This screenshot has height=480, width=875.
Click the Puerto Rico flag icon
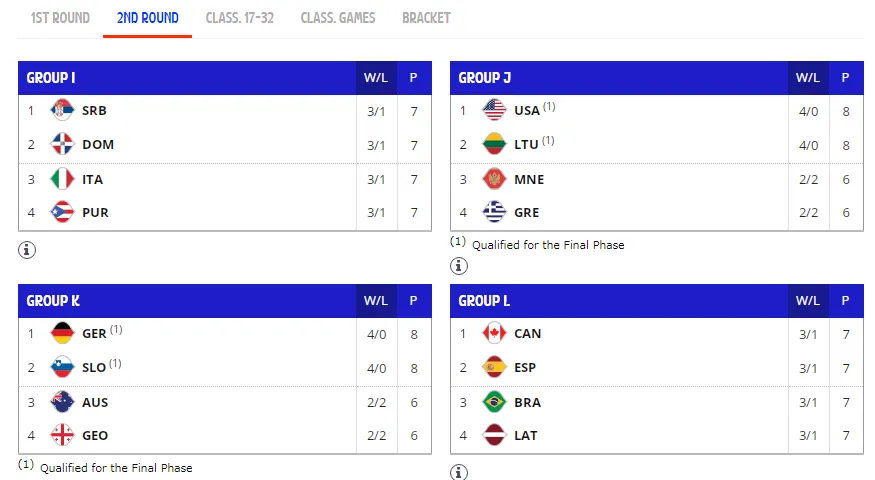click(x=62, y=212)
